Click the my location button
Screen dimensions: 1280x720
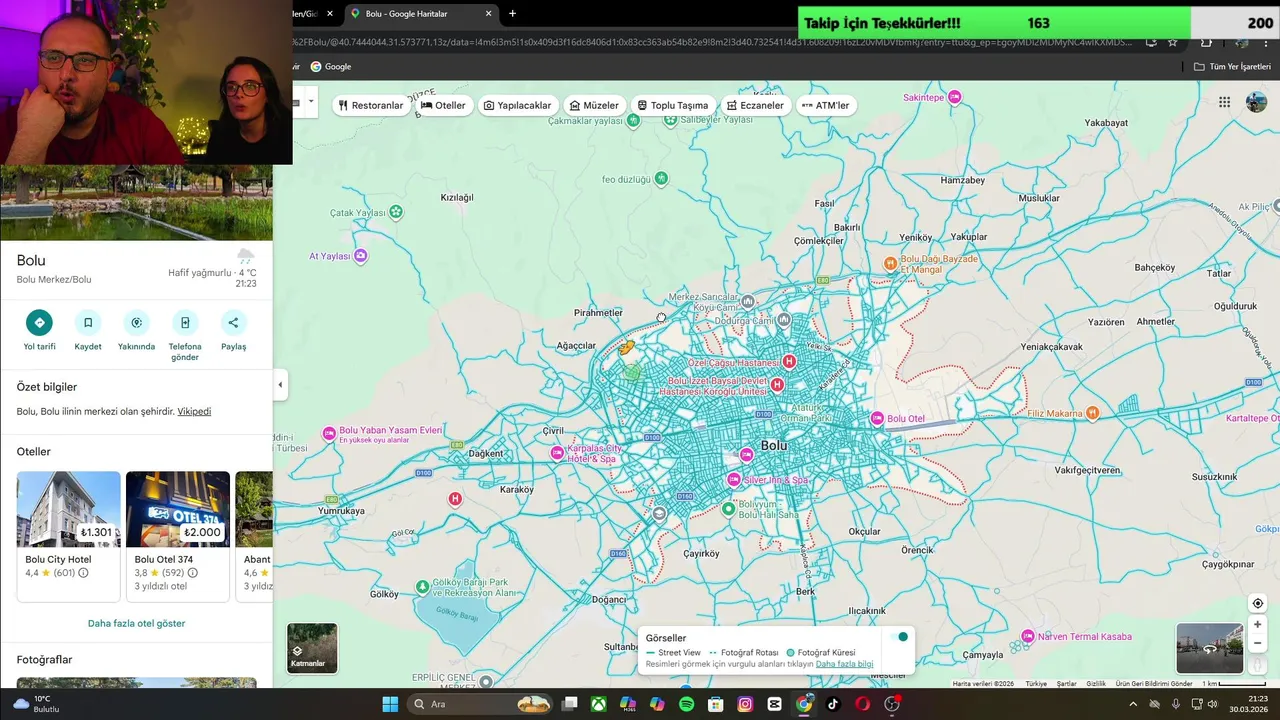[x=1258, y=603]
